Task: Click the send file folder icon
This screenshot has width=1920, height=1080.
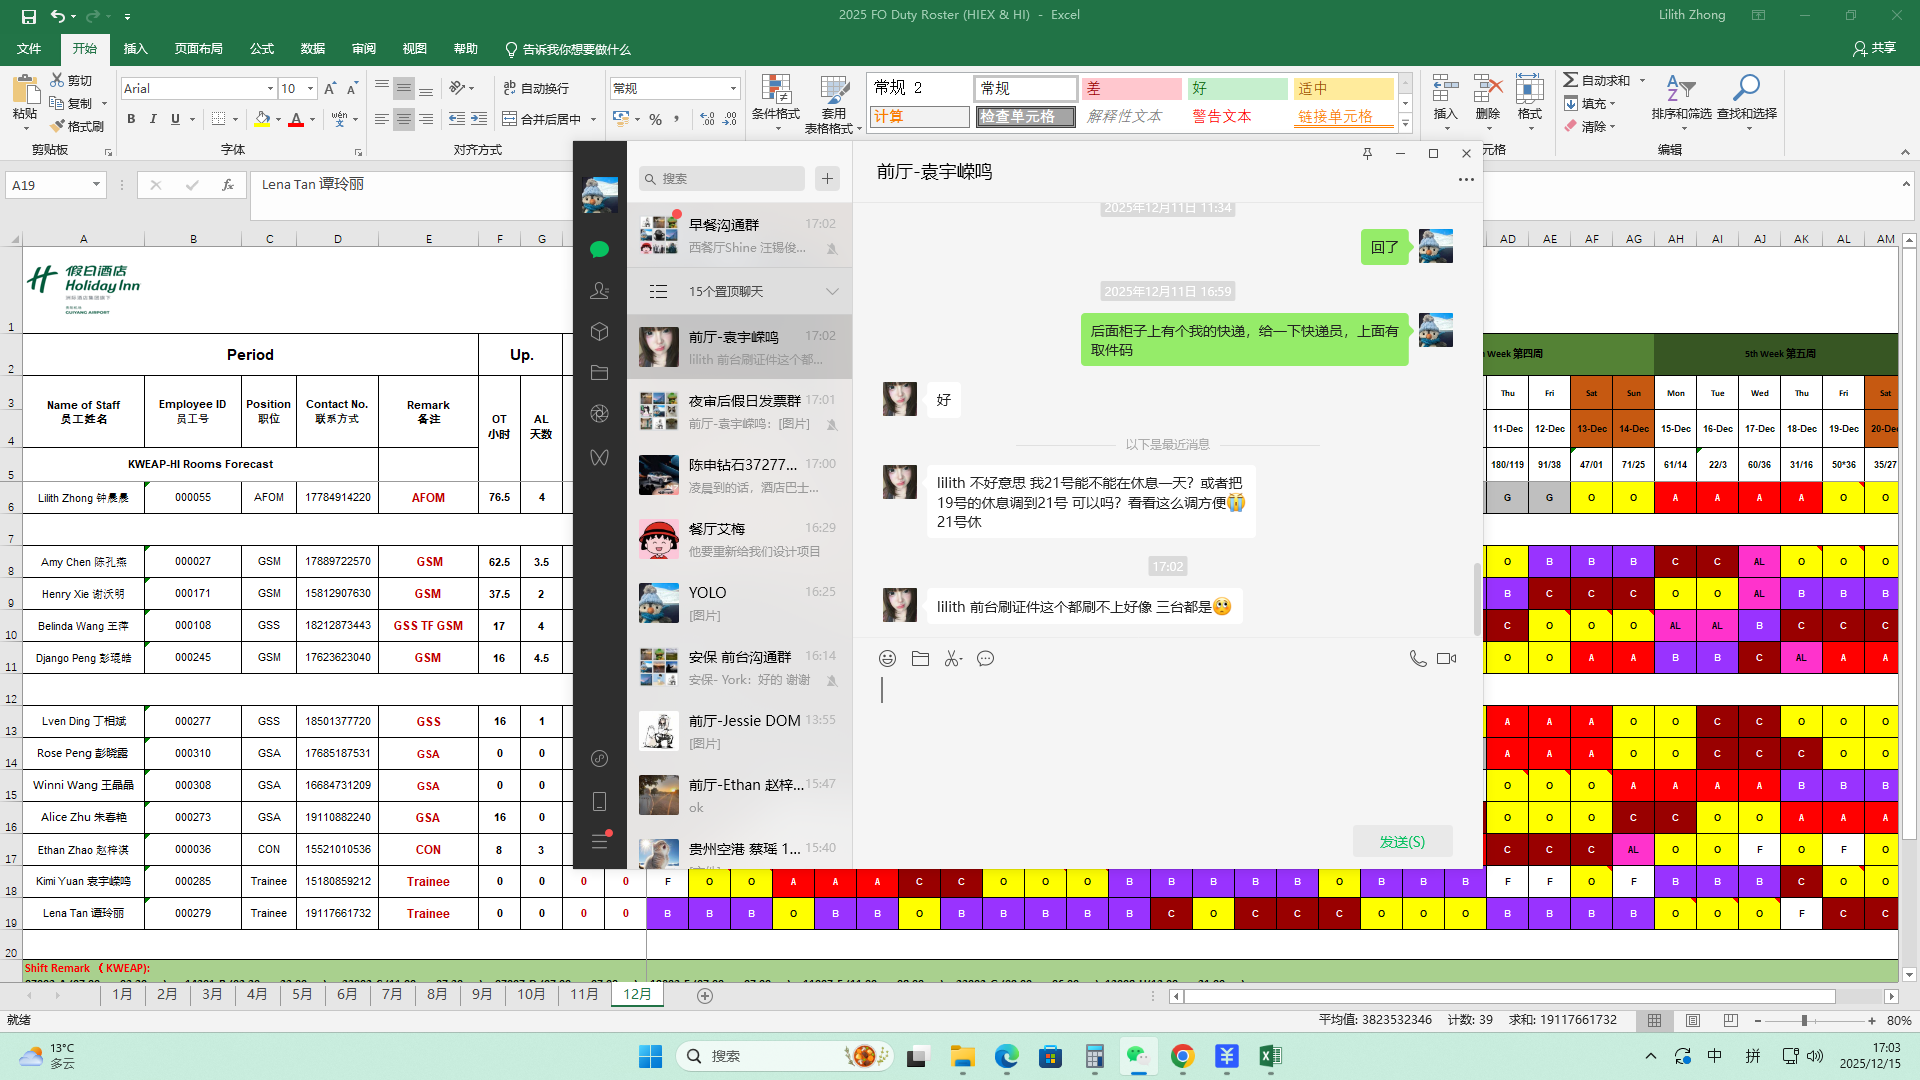Action: coord(920,658)
